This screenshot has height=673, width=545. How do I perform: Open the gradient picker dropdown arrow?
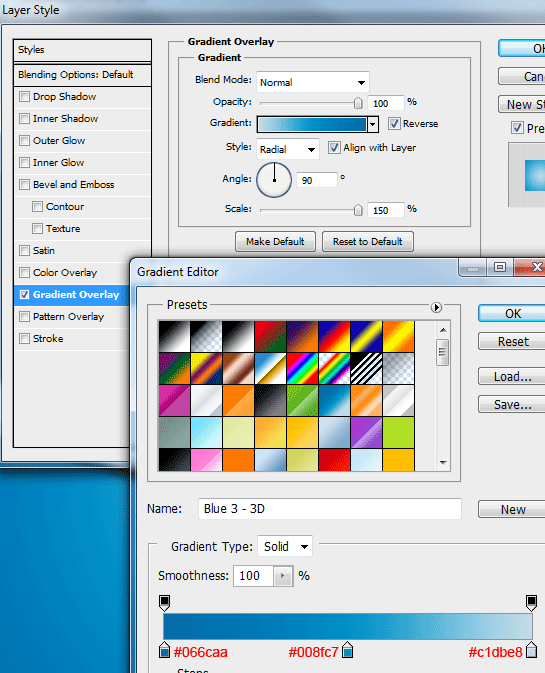[373, 124]
